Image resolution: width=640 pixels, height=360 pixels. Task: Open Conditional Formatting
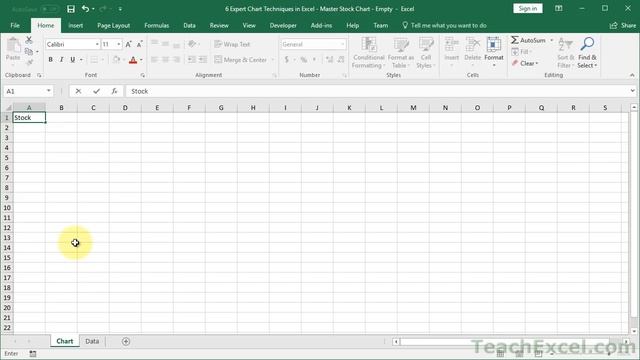(368, 53)
